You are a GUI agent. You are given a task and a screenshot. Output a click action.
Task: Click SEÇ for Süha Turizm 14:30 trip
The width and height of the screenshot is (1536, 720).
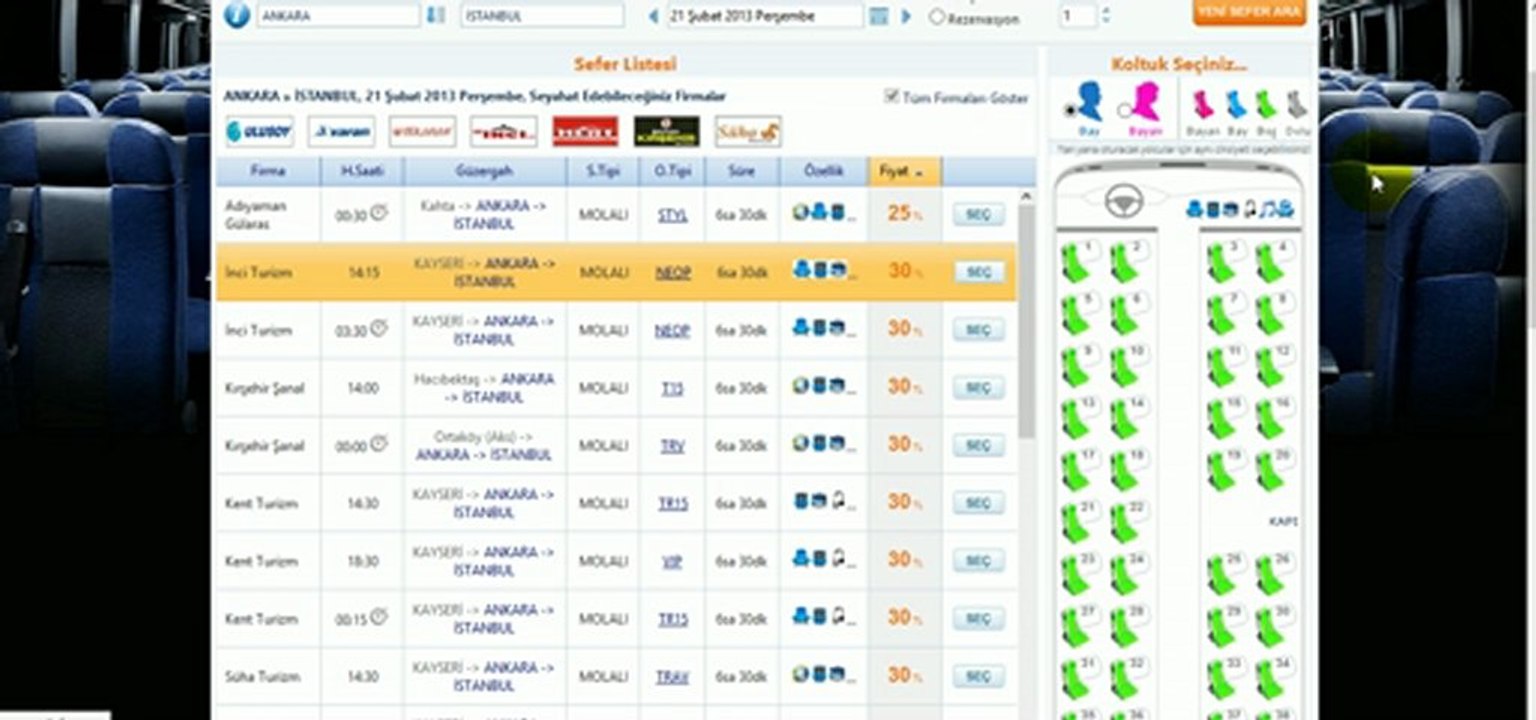[x=978, y=677]
